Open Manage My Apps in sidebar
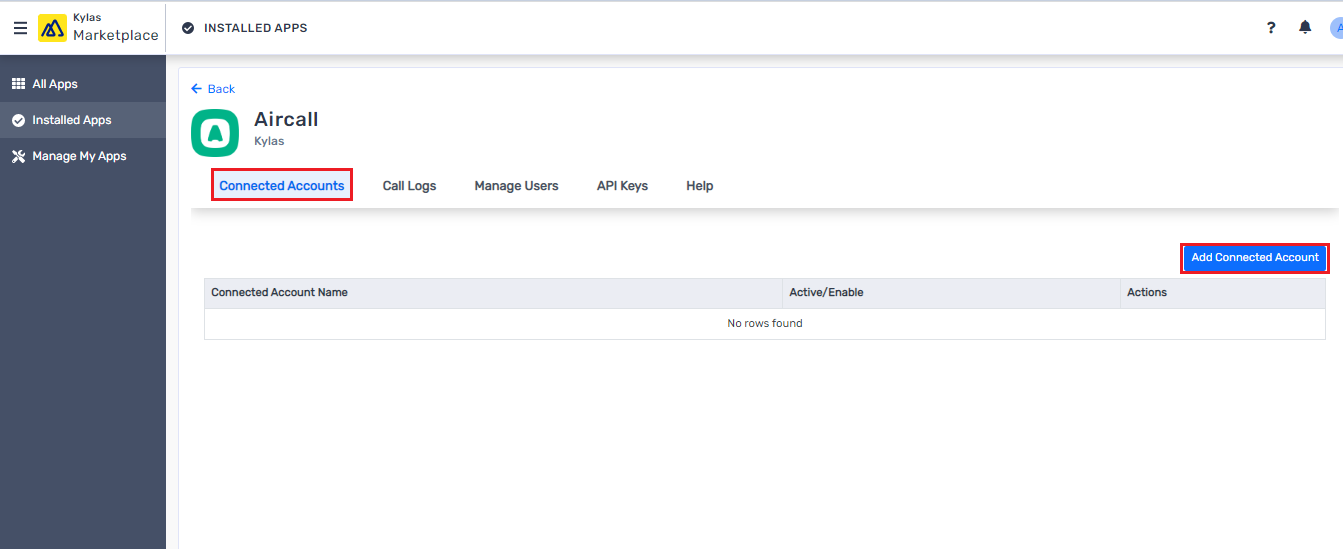This screenshot has width=1343, height=549. (x=83, y=156)
